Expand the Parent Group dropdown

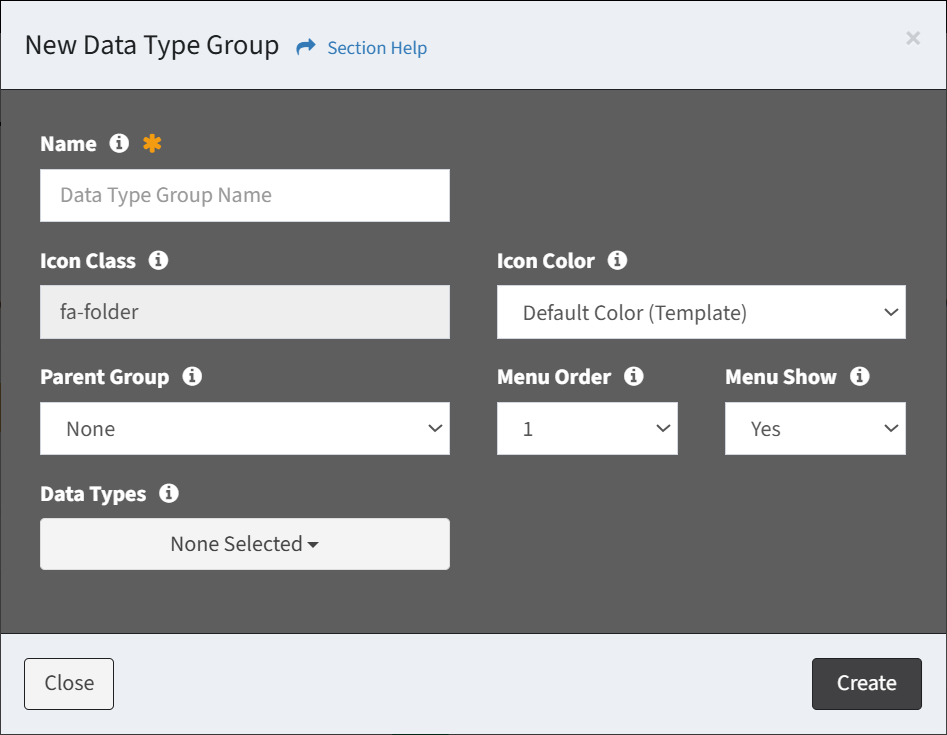[245, 429]
